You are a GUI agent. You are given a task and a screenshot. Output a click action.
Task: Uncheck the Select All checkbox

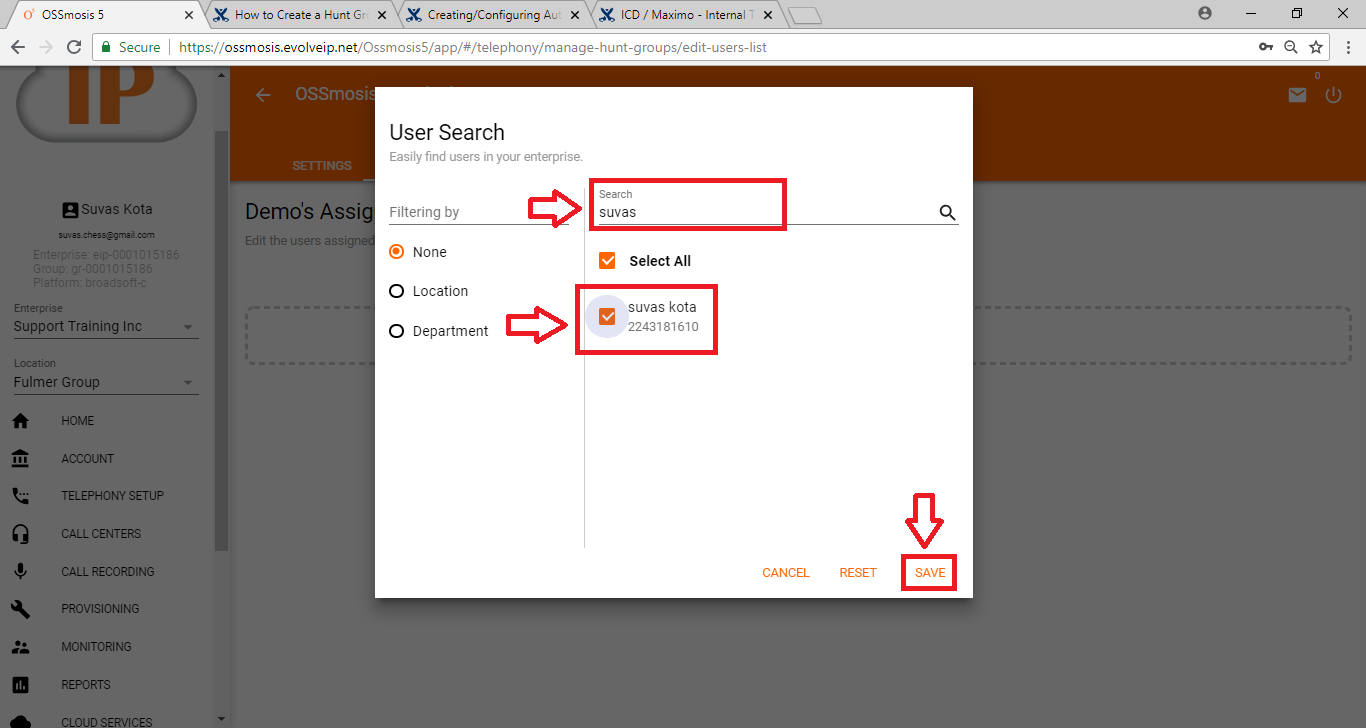pyautogui.click(x=607, y=261)
